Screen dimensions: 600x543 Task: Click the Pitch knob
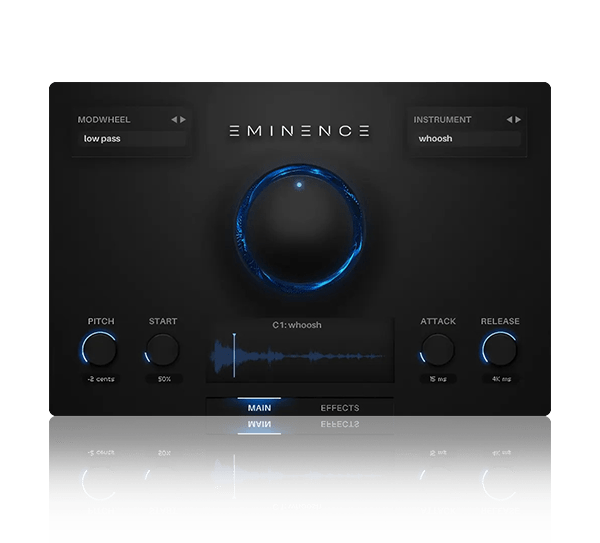[x=99, y=349]
